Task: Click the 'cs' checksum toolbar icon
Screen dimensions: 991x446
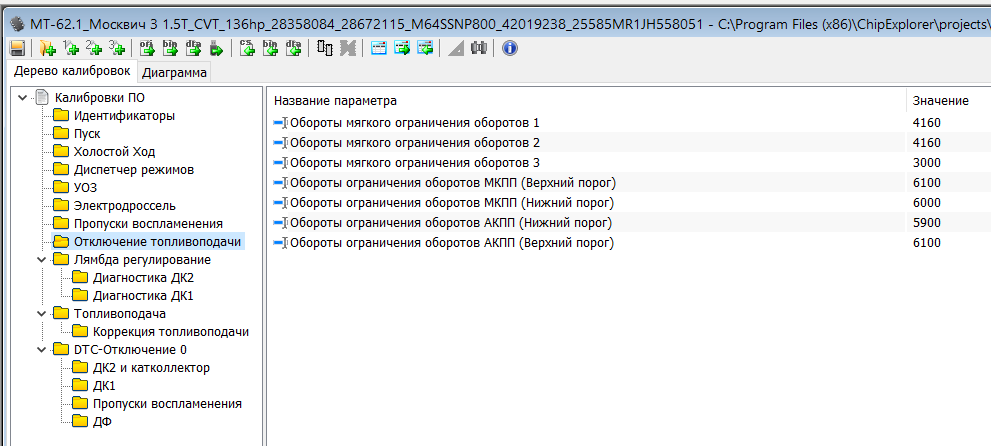Action: coord(247,47)
